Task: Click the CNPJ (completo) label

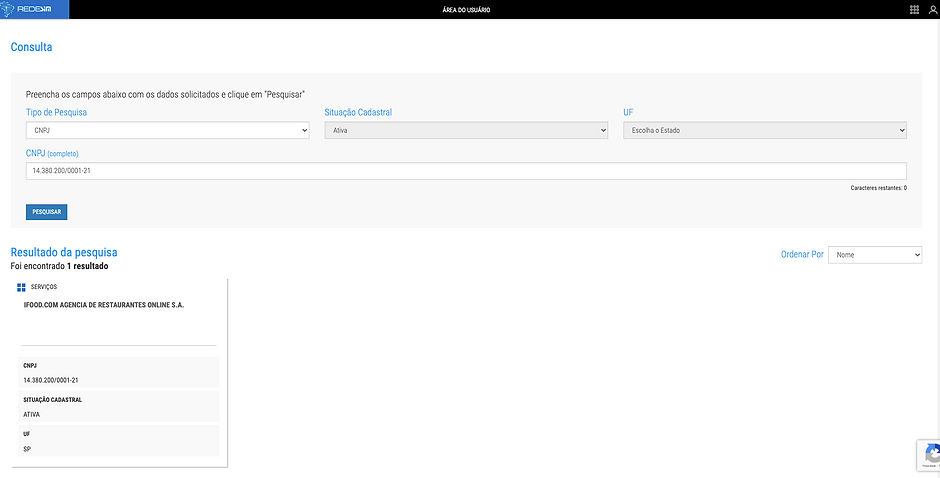Action: click(x=52, y=154)
